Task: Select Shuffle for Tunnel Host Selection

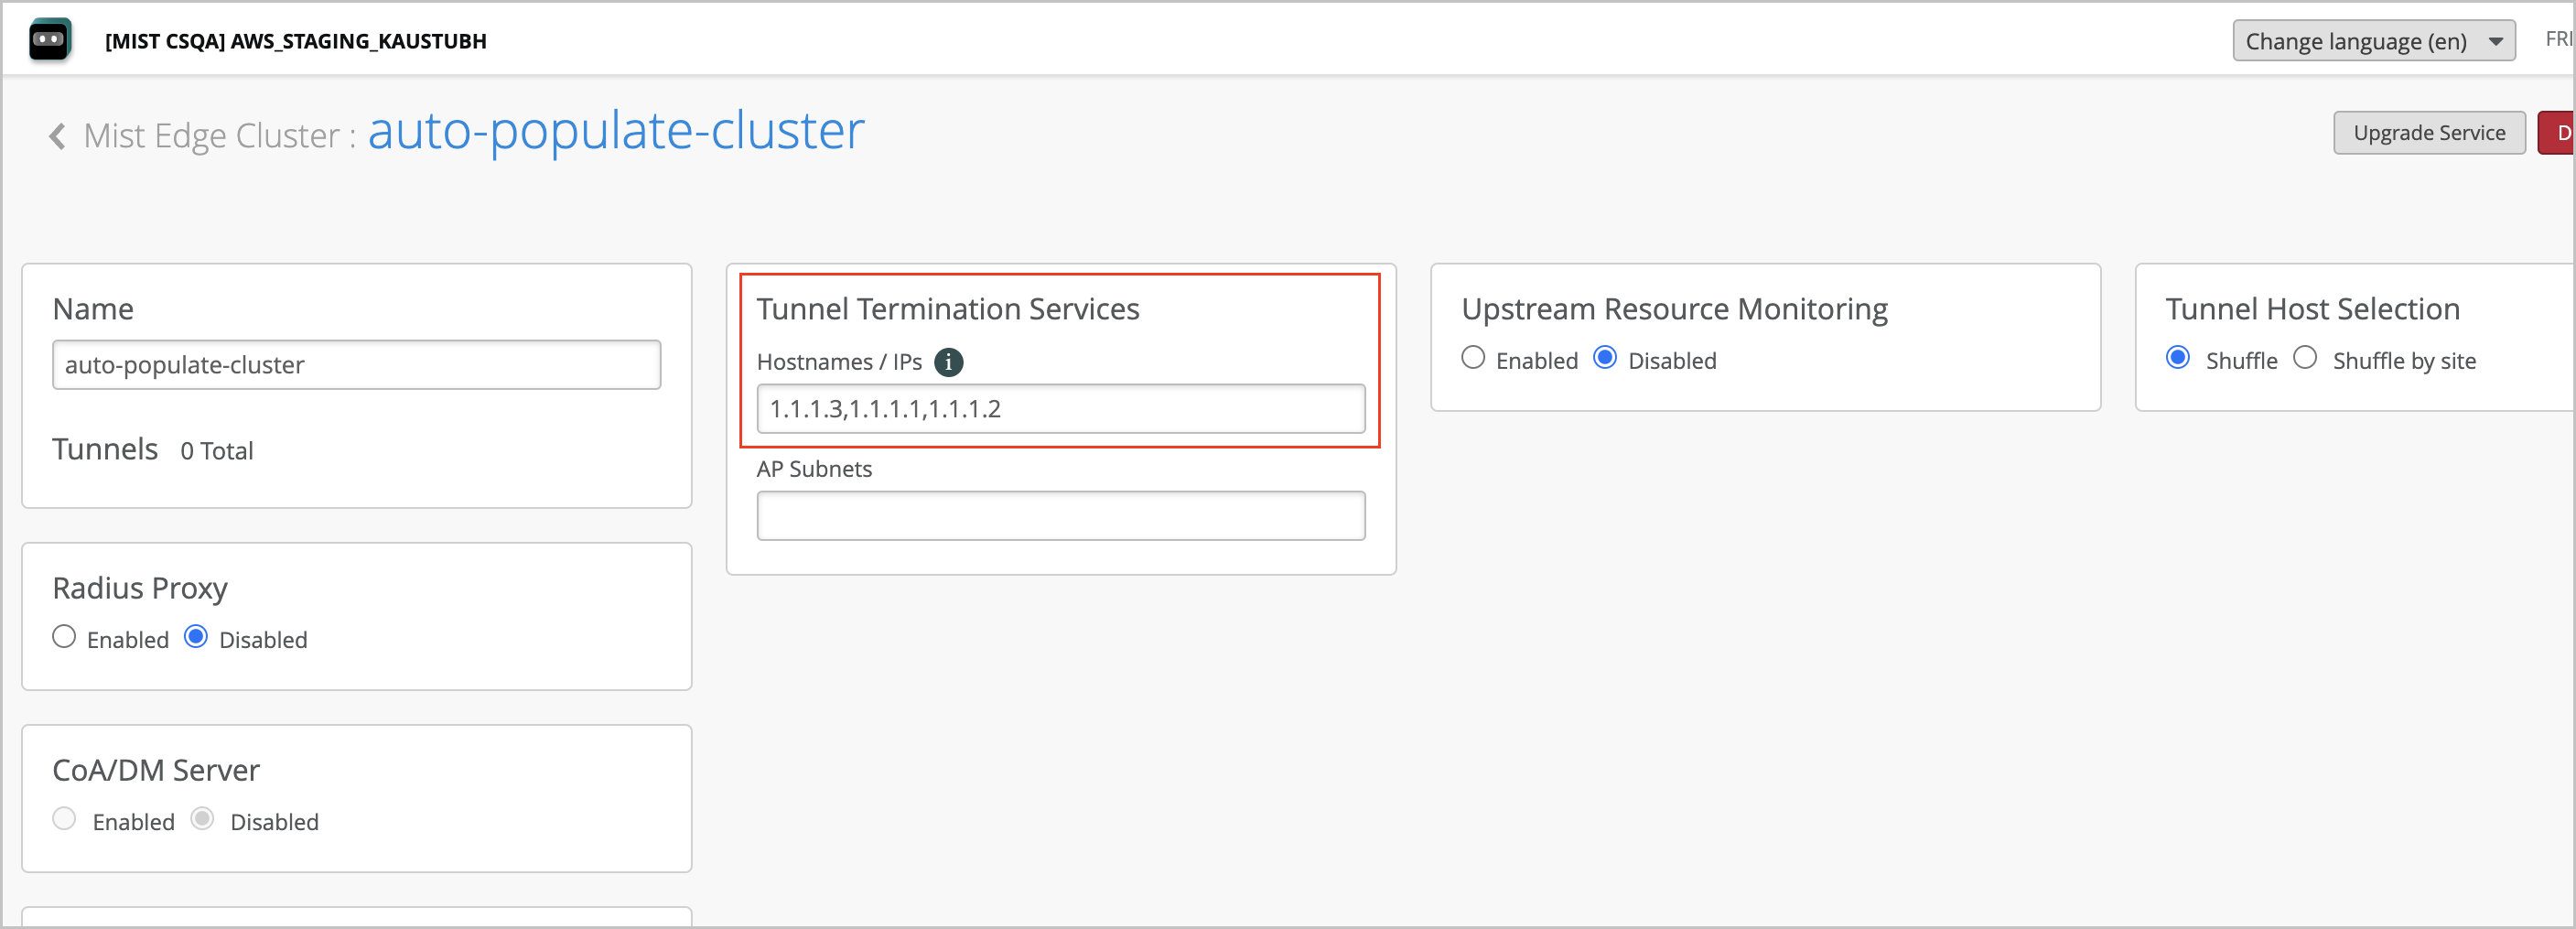Action: pos(2177,358)
